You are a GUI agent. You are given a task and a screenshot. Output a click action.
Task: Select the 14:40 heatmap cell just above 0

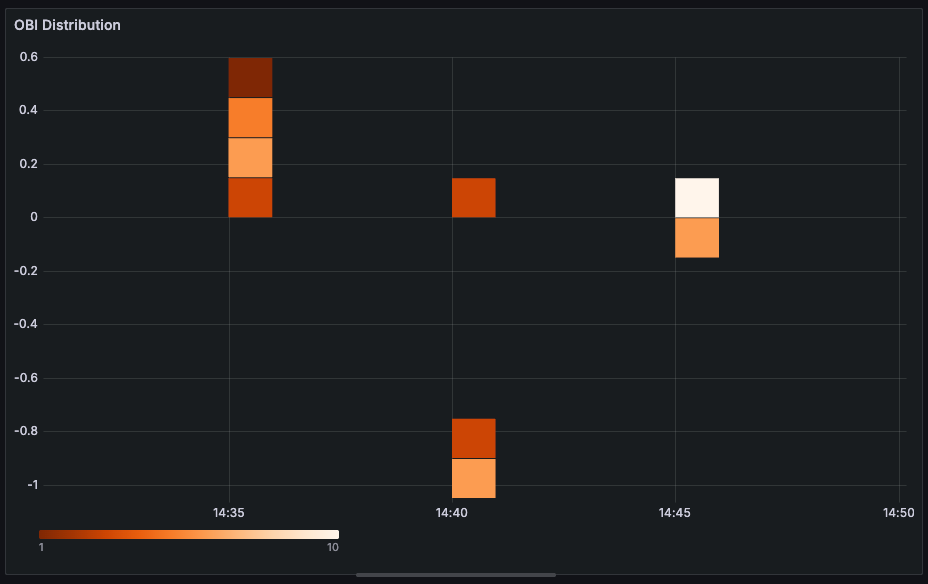click(473, 197)
